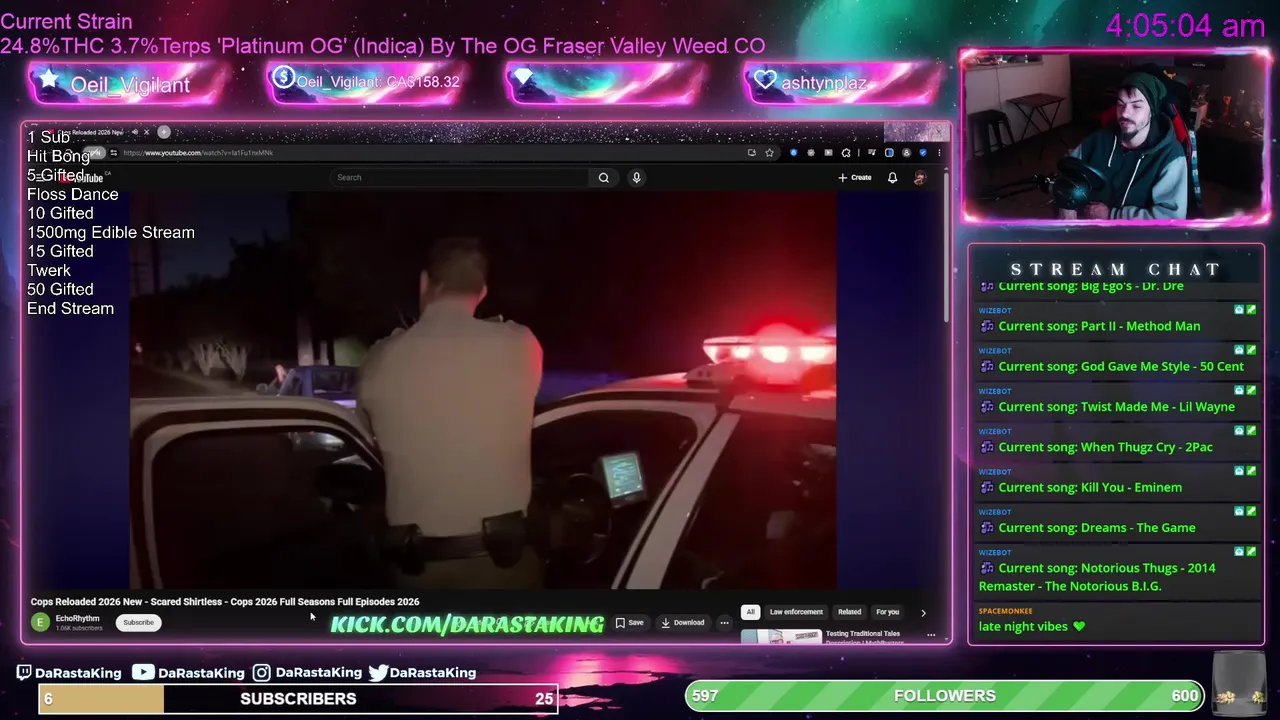Viewport: 1280px width, 720px height.
Task: Click the 'Floss Dance' goal text
Action: [72, 195]
